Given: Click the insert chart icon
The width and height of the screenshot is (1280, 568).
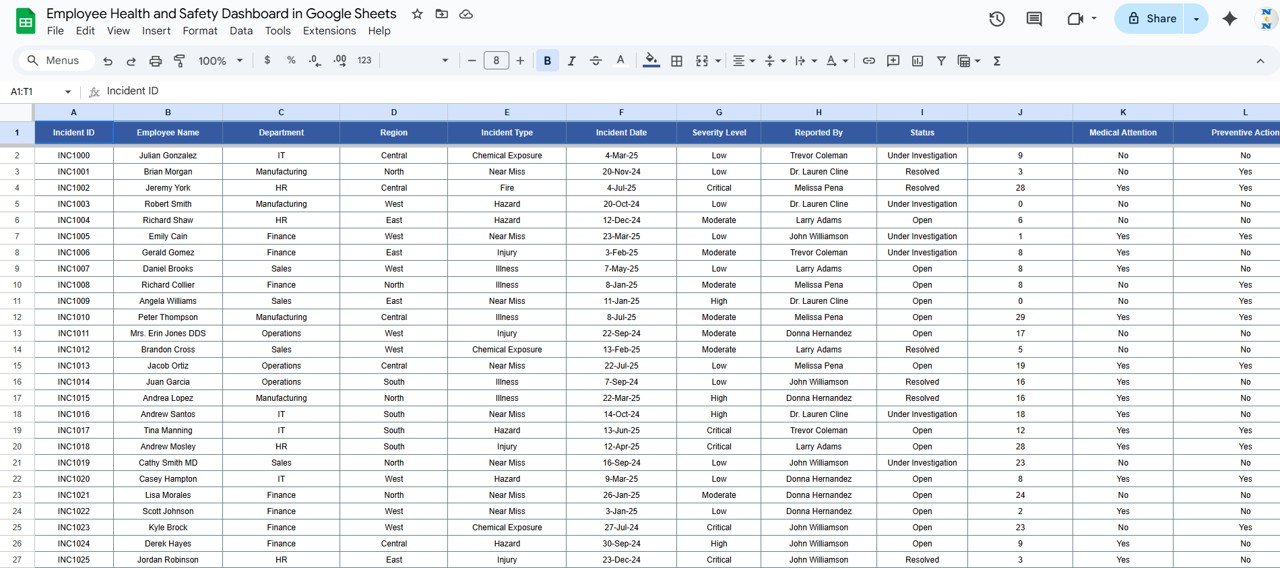Looking at the screenshot, I should [x=917, y=61].
